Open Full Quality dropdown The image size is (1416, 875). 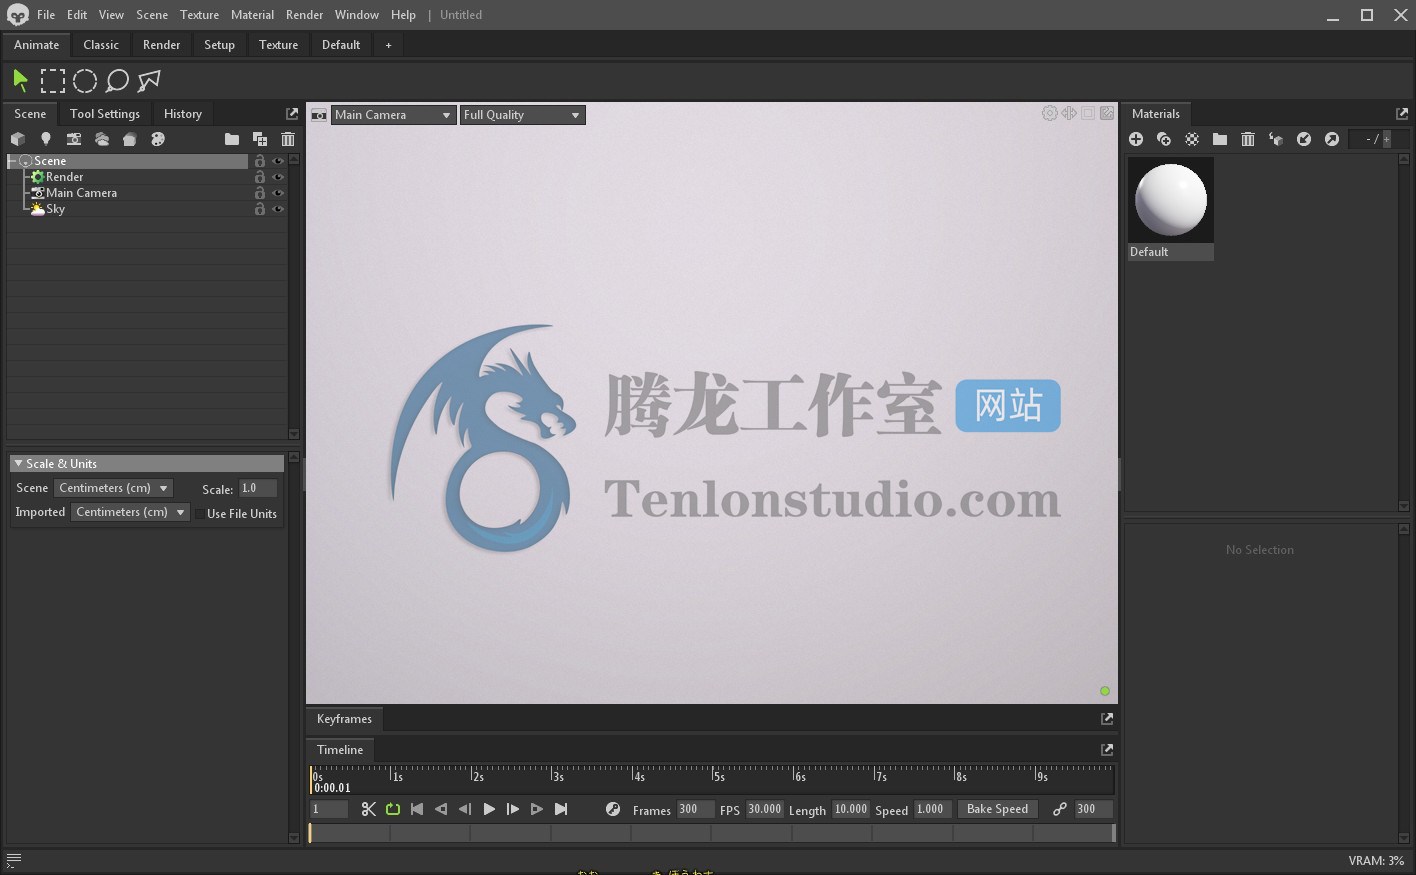522,115
